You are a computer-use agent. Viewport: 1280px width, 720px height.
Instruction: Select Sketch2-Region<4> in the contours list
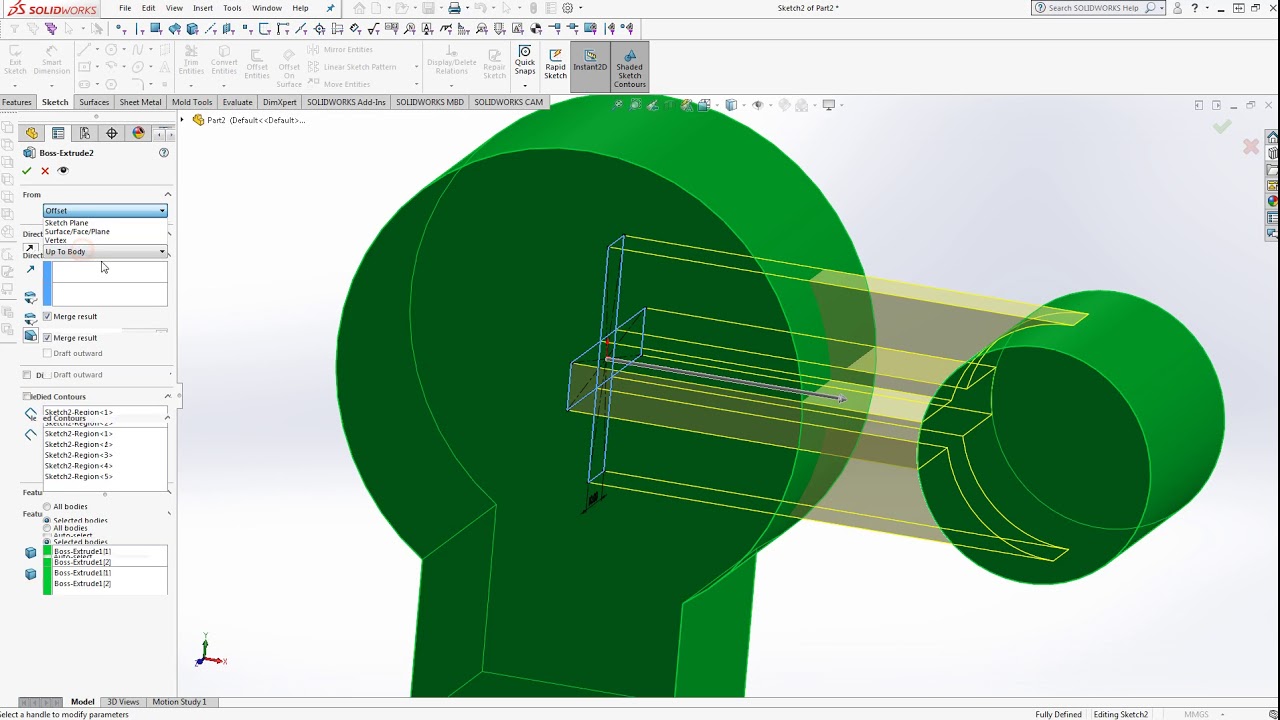[78, 466]
